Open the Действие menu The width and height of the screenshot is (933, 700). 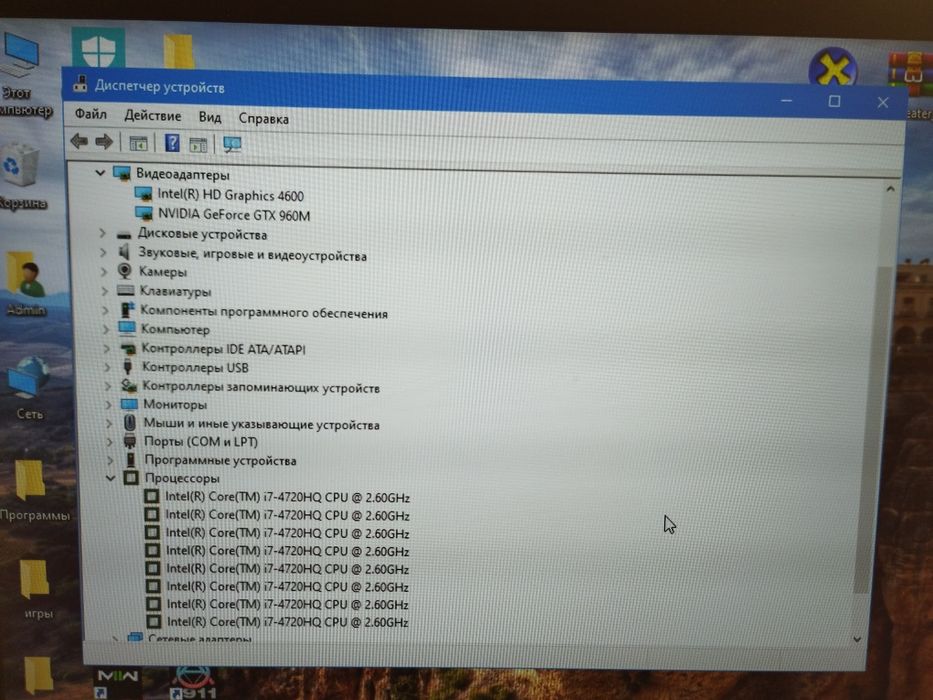coord(152,115)
